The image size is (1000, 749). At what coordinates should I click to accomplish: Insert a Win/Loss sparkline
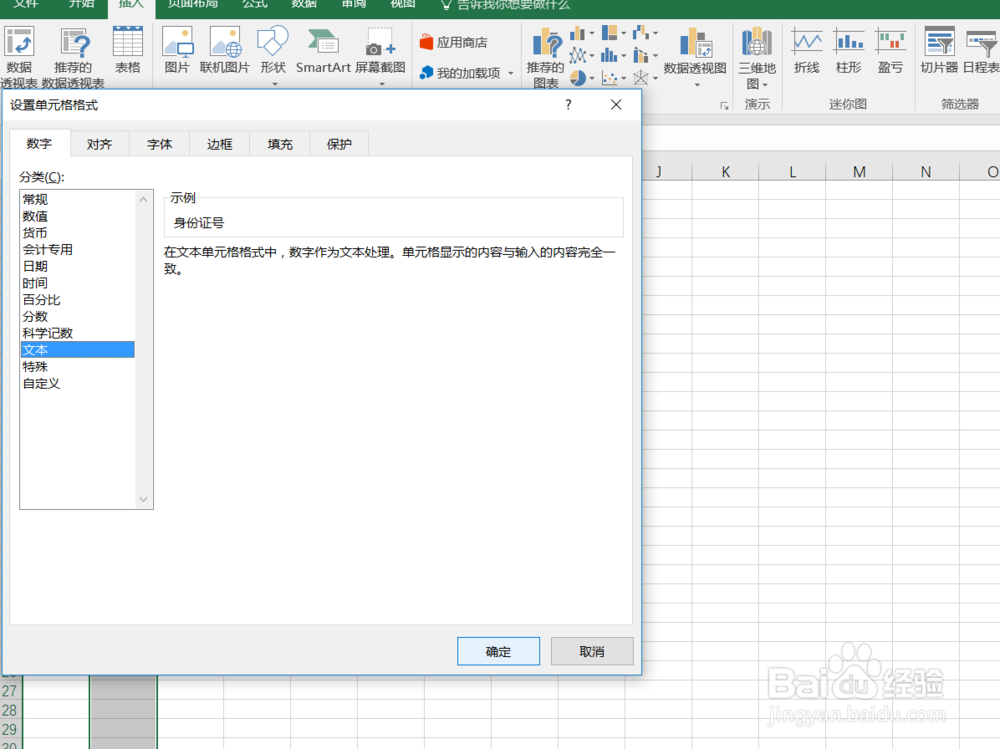click(x=890, y=50)
